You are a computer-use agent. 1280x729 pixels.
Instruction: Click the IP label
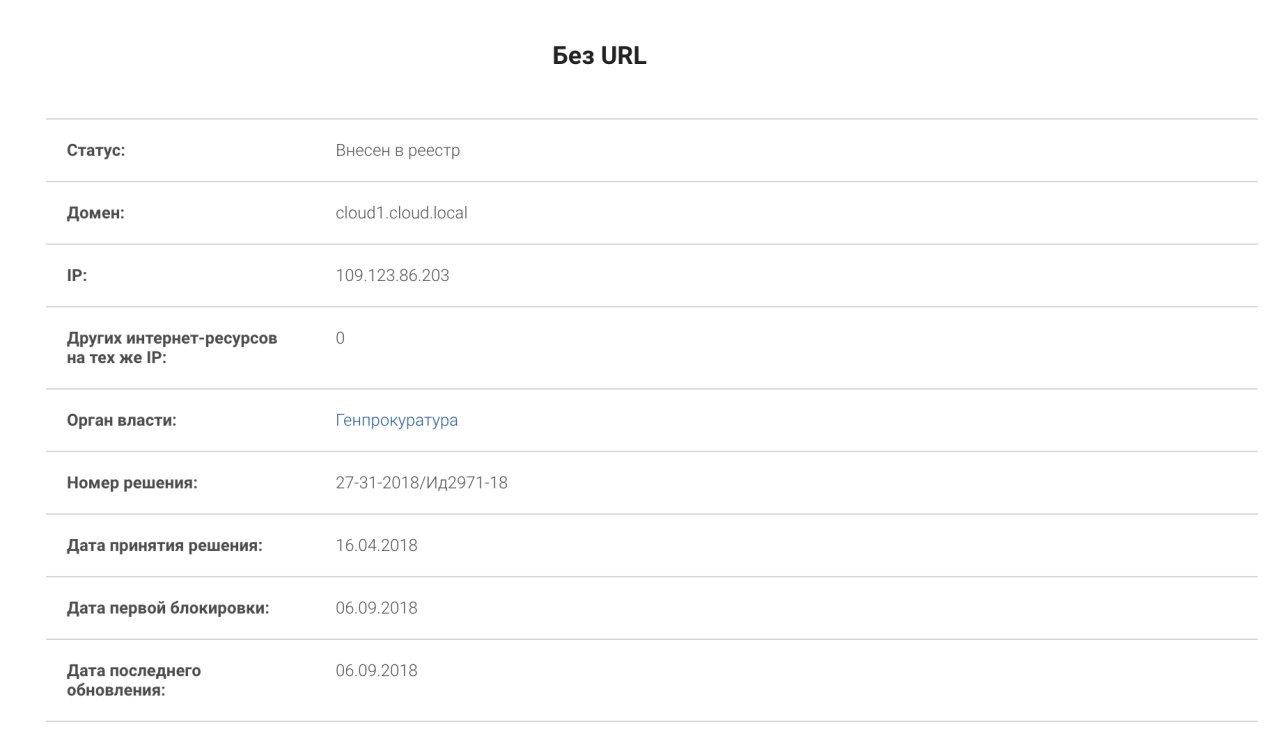point(77,275)
